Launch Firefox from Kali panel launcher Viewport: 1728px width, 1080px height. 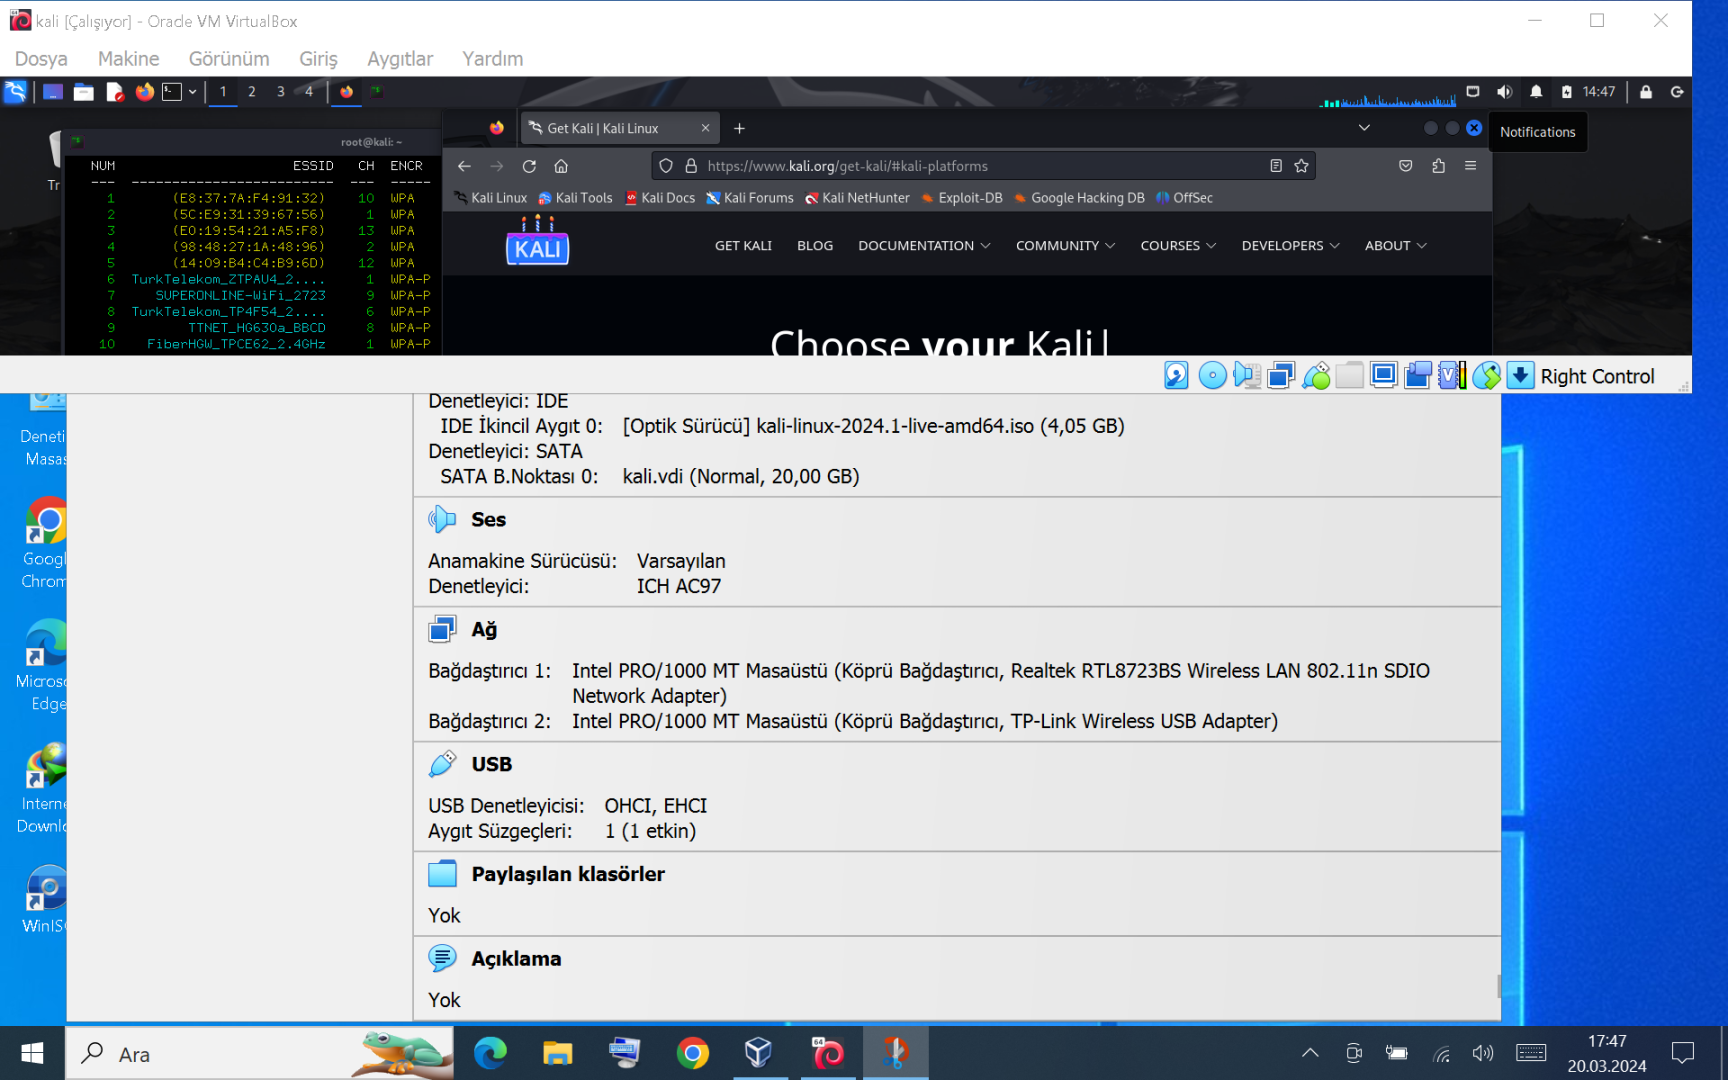point(145,92)
